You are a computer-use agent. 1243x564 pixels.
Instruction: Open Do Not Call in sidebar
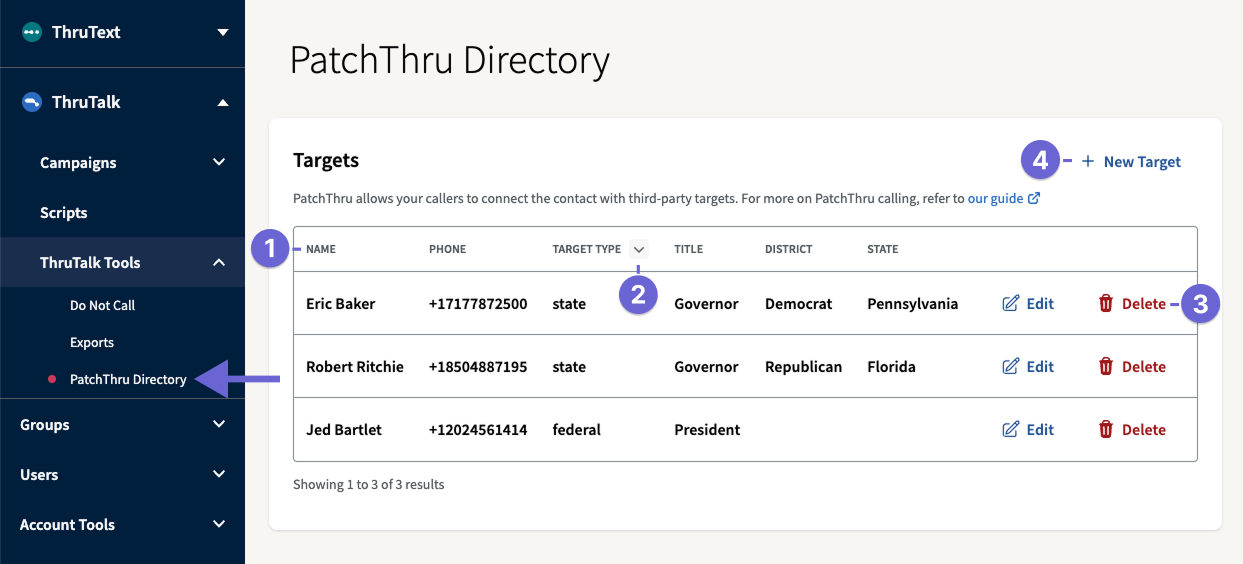102,305
